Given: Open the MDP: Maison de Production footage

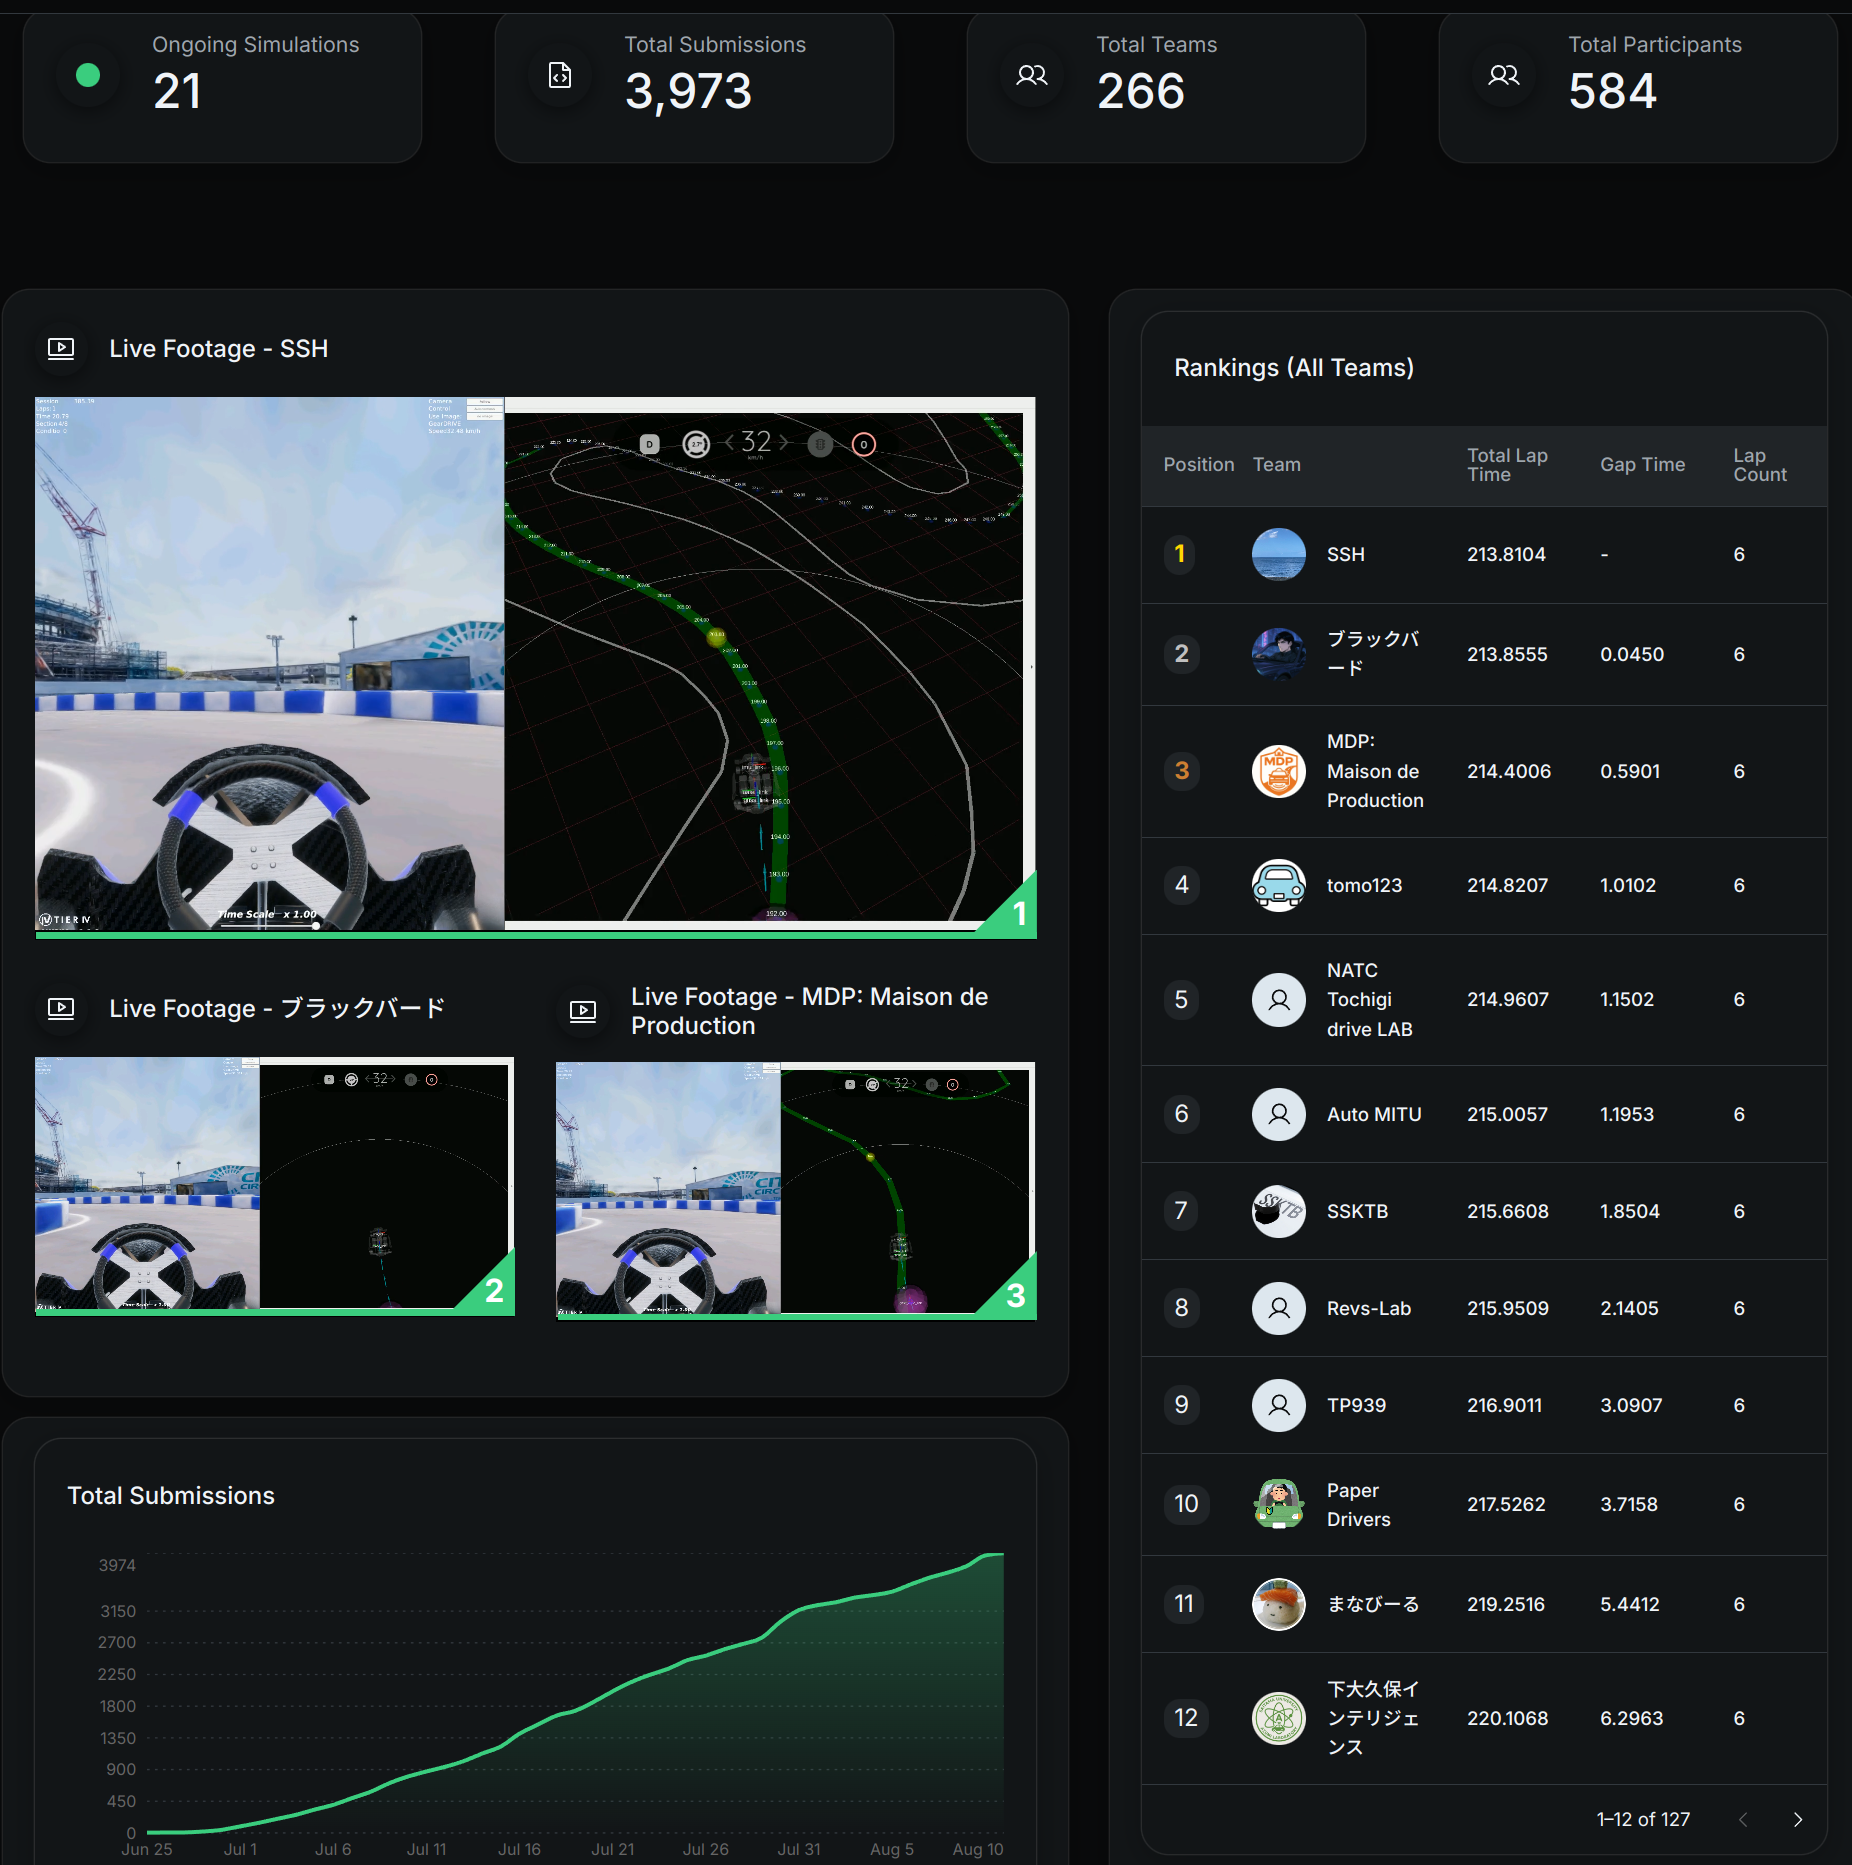Looking at the screenshot, I should click(x=795, y=1190).
